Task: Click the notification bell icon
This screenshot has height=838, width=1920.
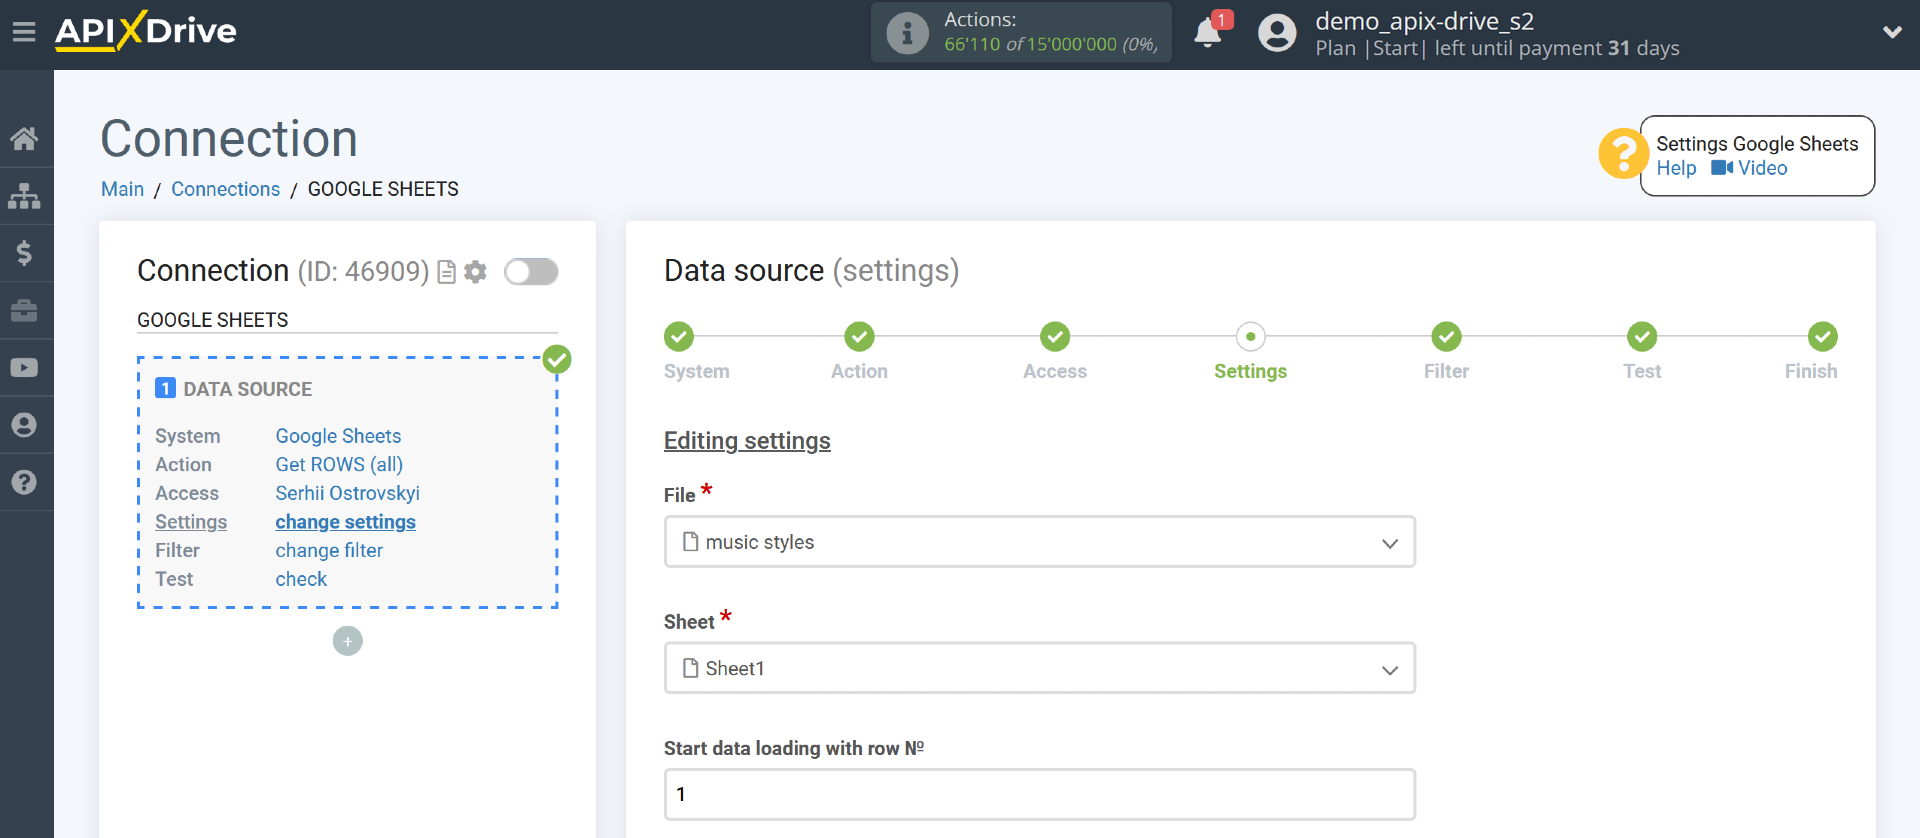Action: point(1208,33)
